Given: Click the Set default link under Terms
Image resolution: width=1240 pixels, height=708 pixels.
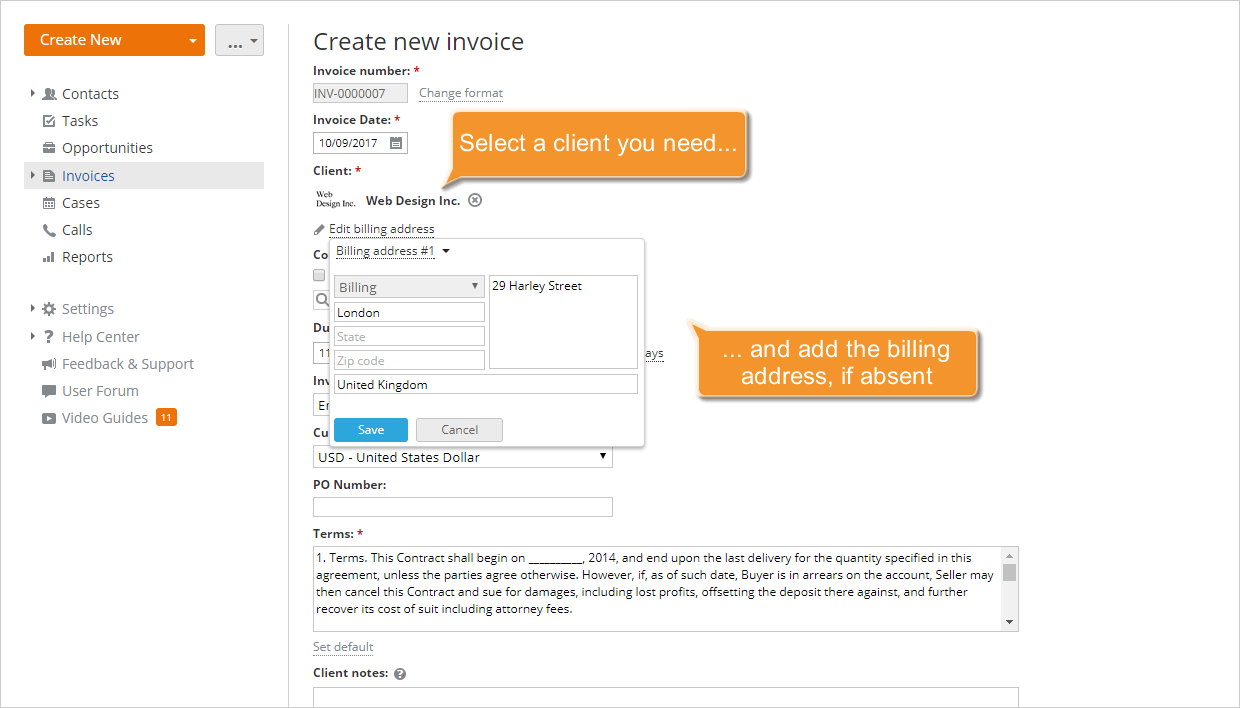Looking at the screenshot, I should pyautogui.click(x=342, y=646).
